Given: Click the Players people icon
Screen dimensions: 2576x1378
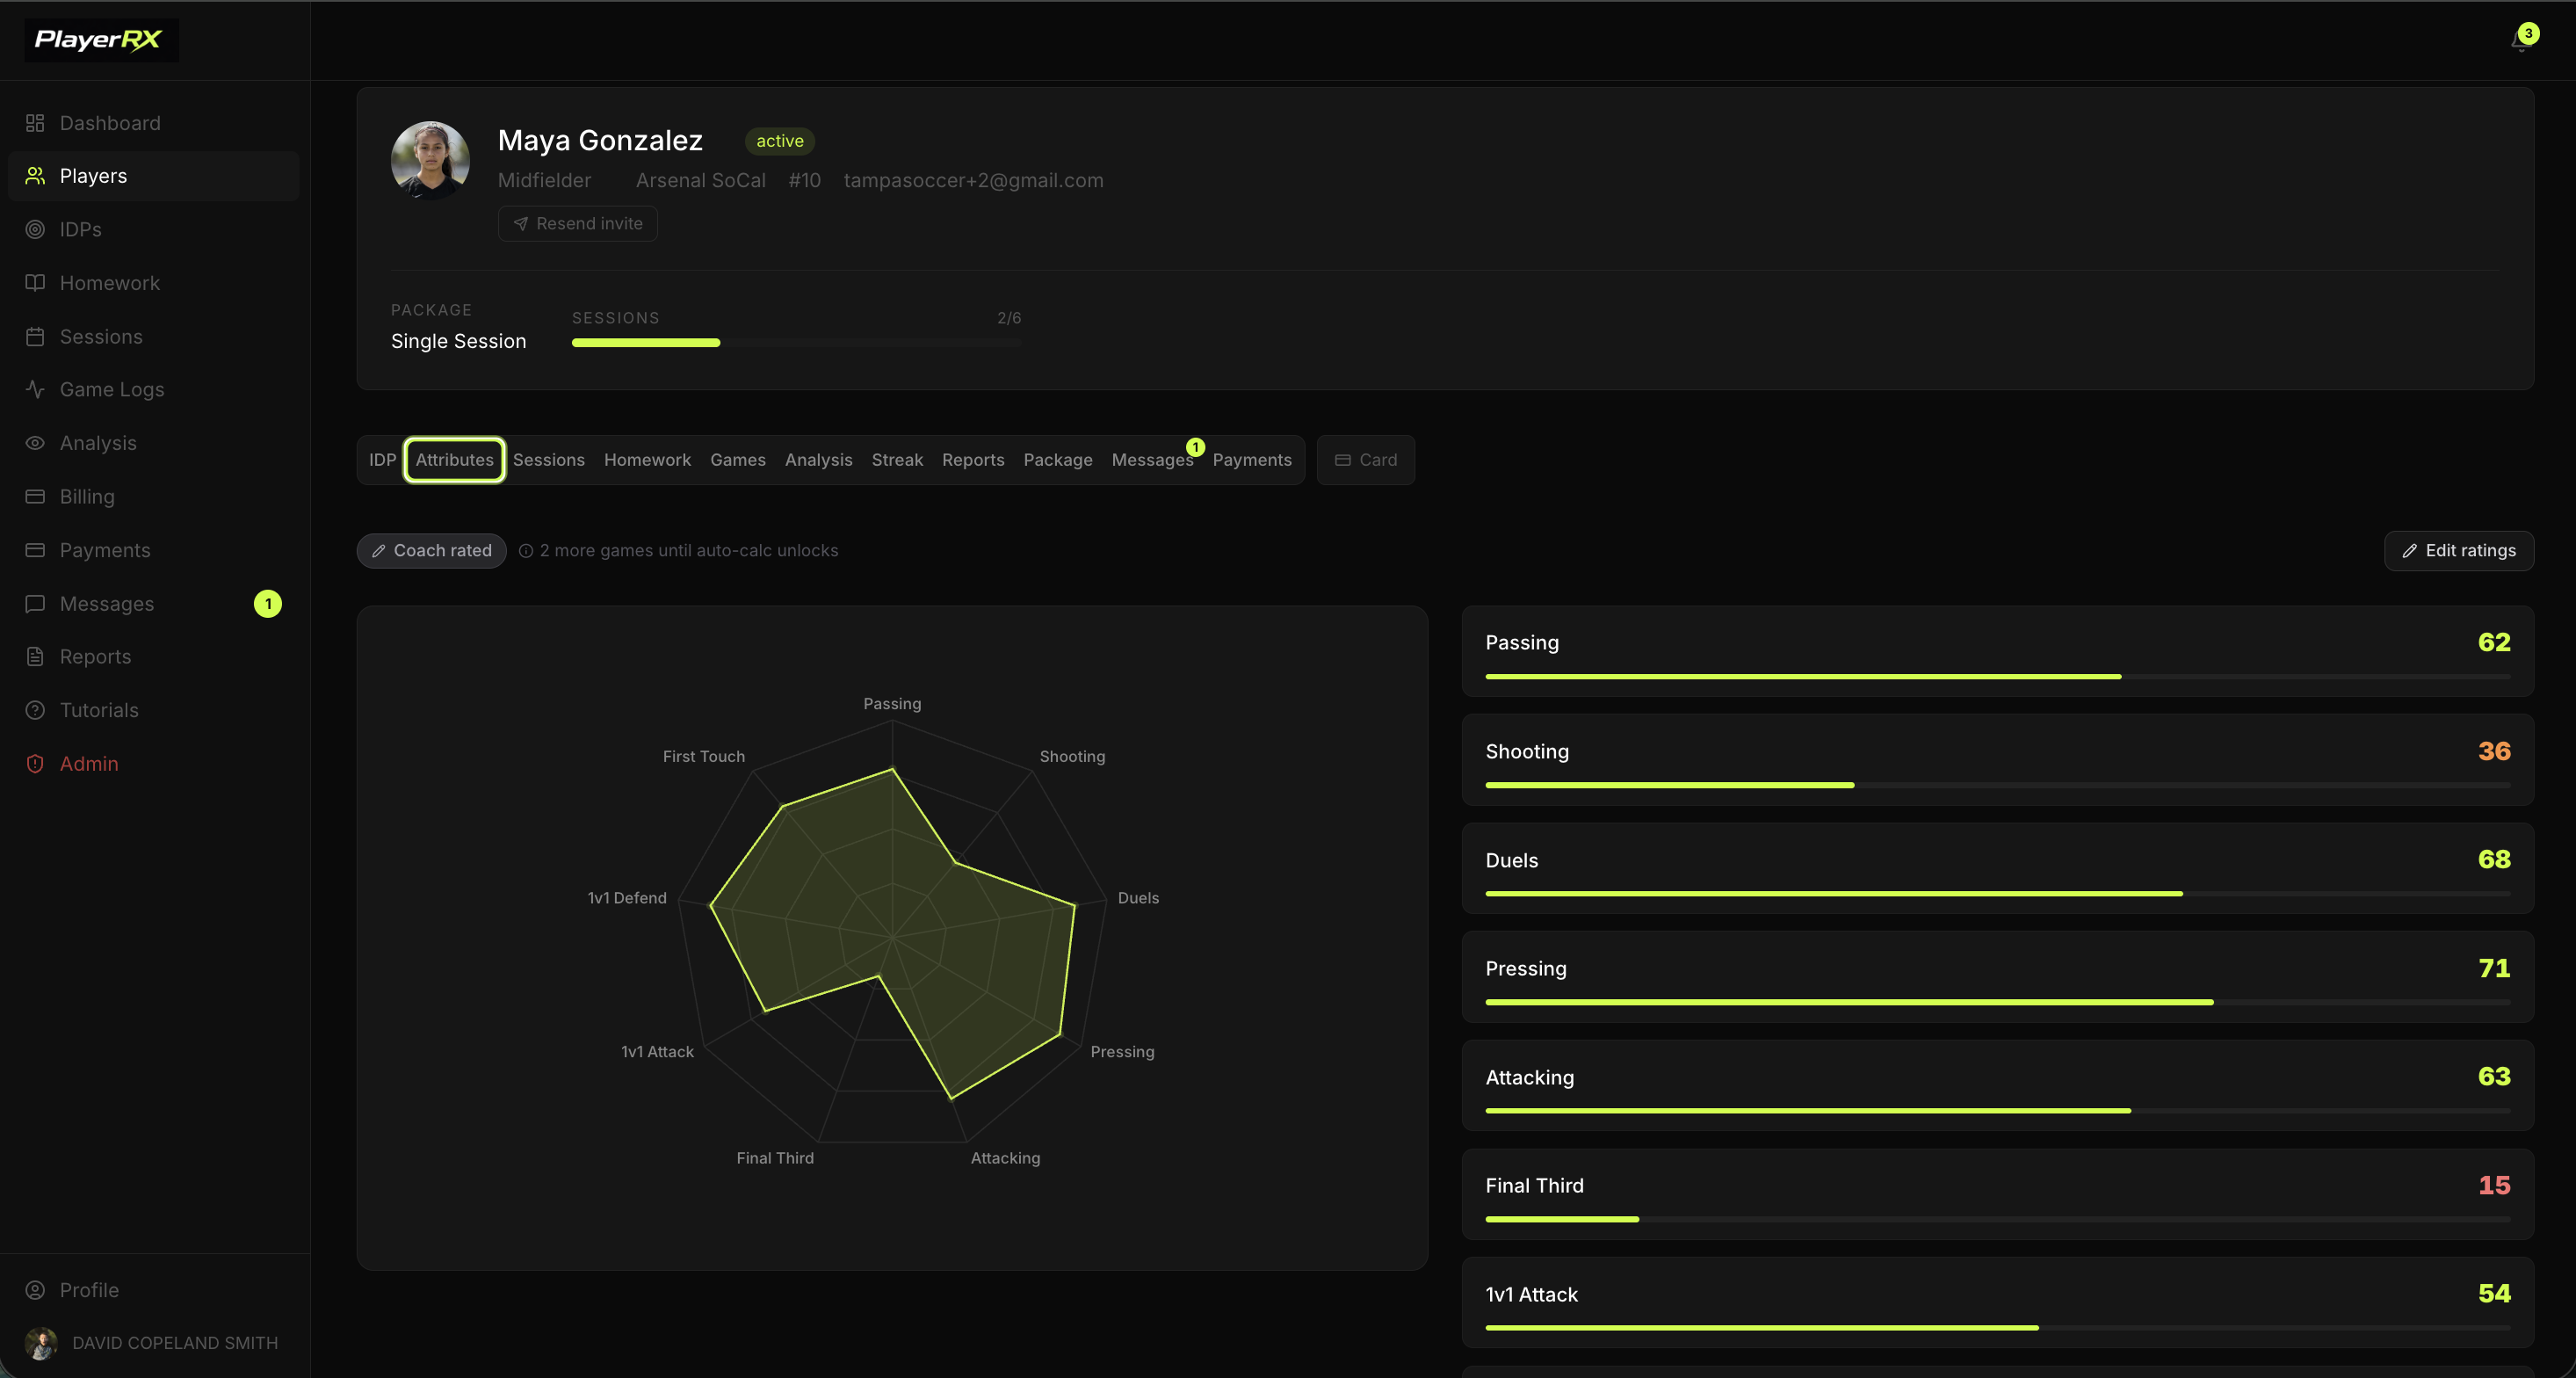Looking at the screenshot, I should tap(35, 176).
